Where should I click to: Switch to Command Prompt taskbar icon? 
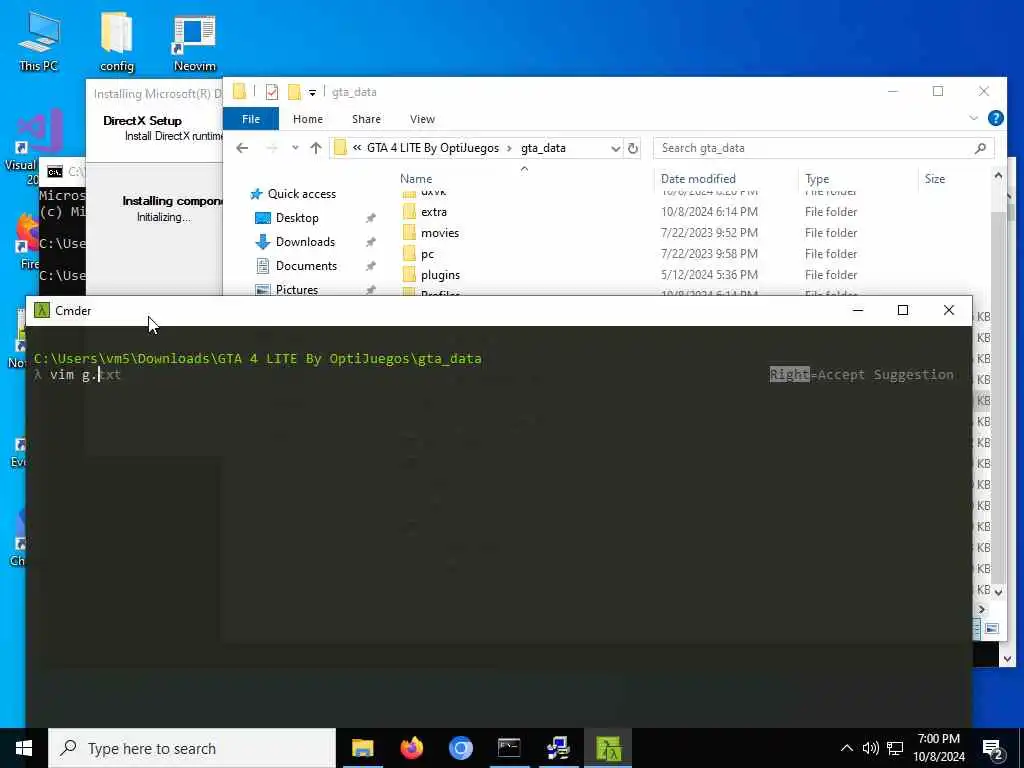[x=509, y=748]
